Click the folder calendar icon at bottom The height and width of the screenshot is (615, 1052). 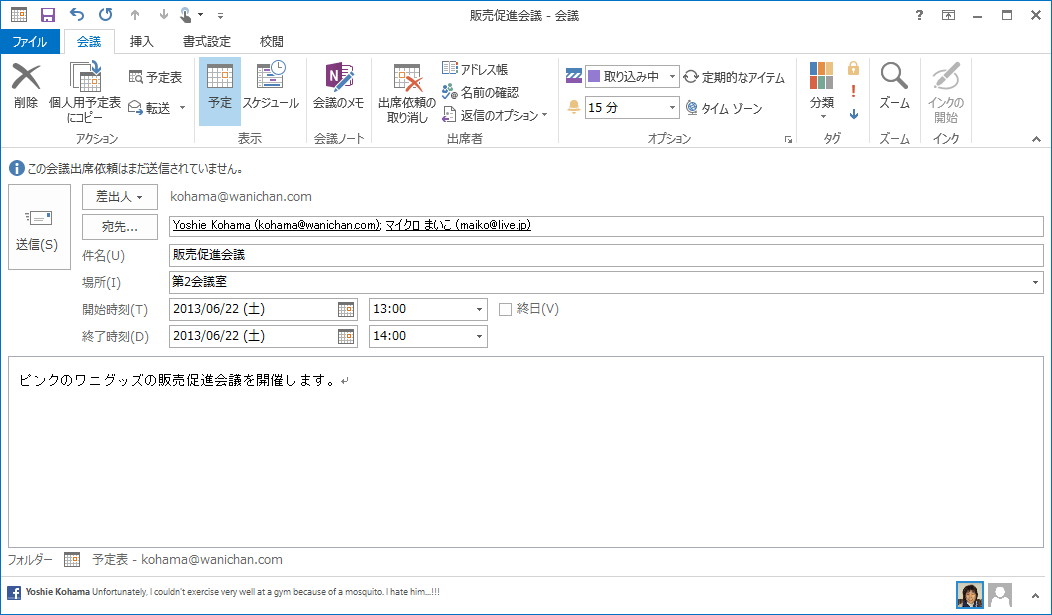pos(72,559)
